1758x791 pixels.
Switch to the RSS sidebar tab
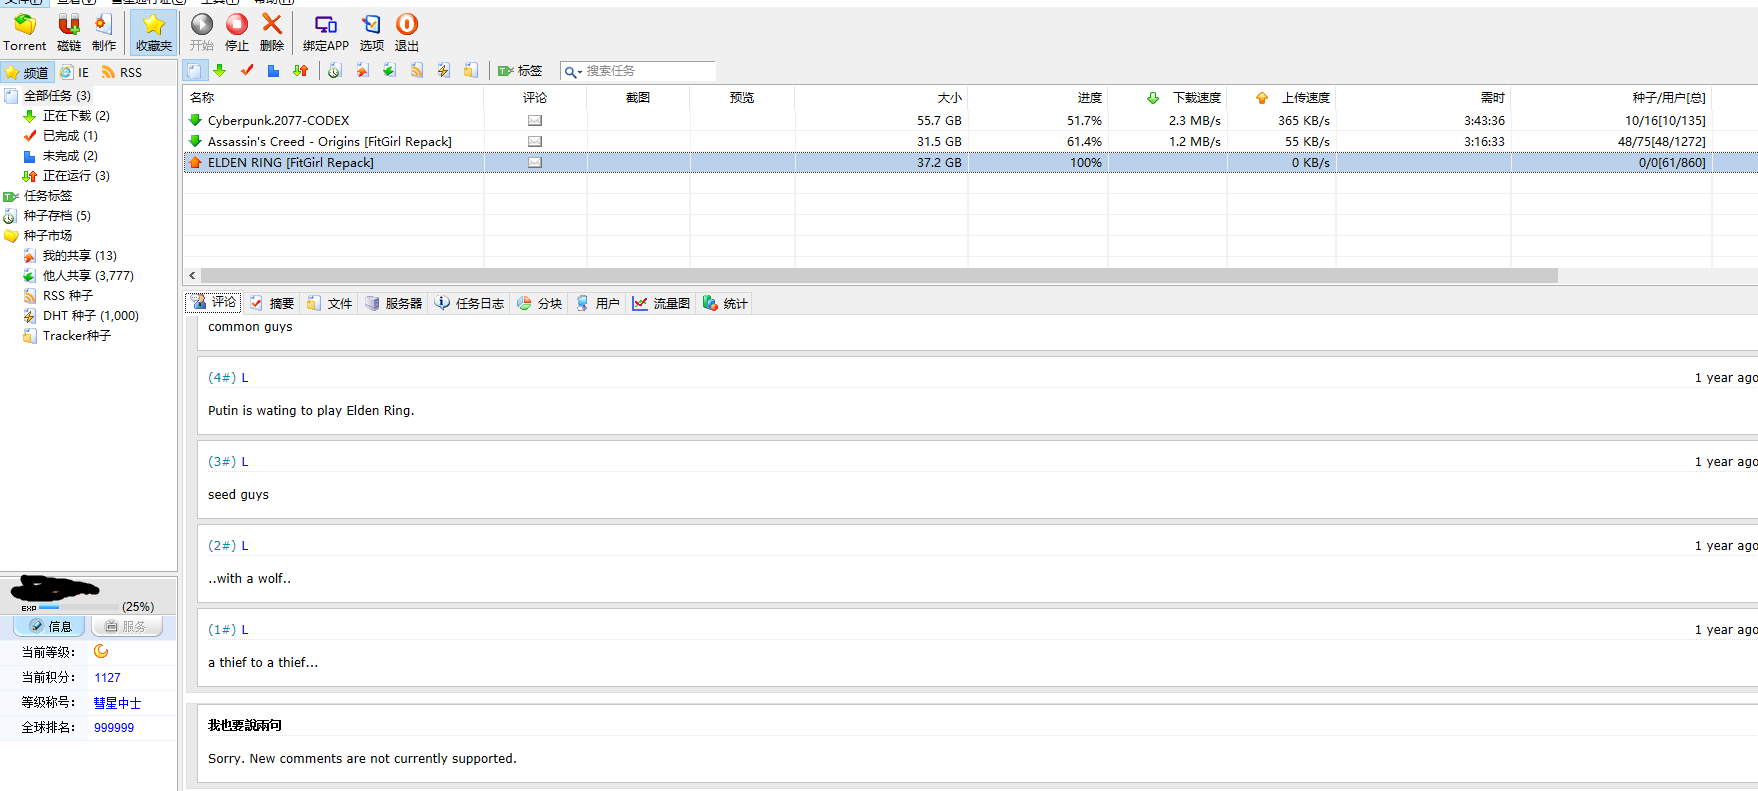point(122,72)
